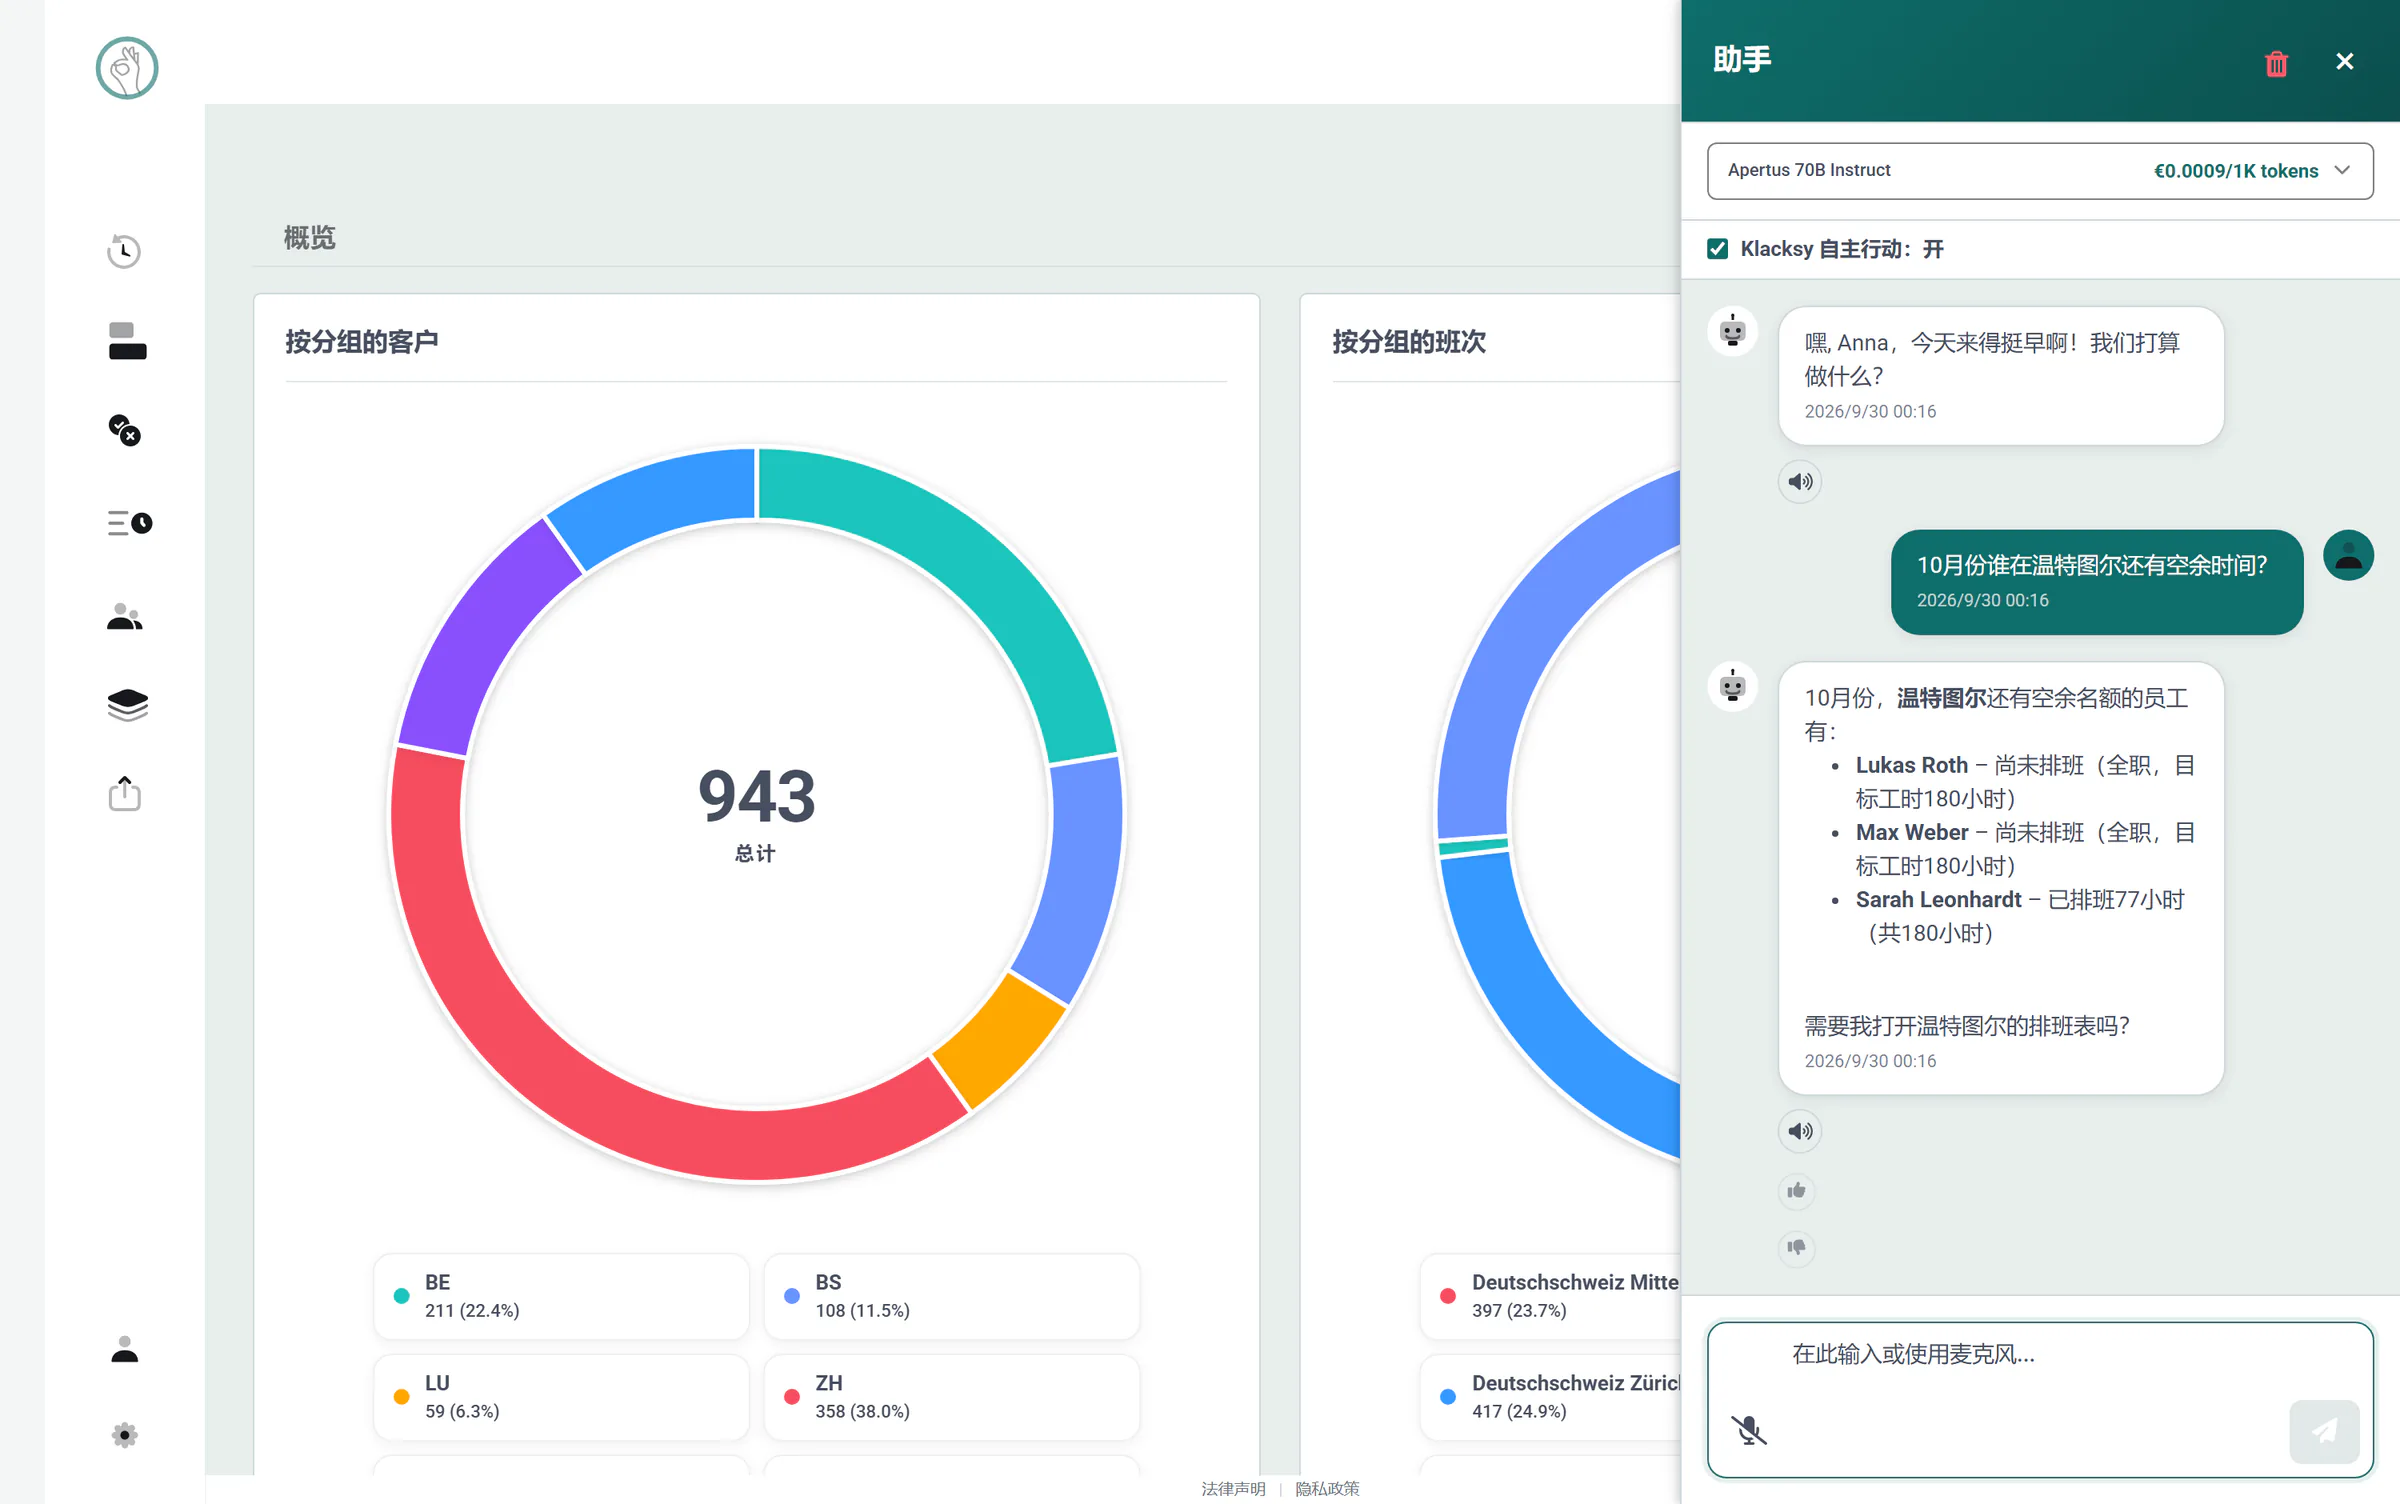Click the send message arrow button
2400x1504 pixels.
pos(2324,1431)
